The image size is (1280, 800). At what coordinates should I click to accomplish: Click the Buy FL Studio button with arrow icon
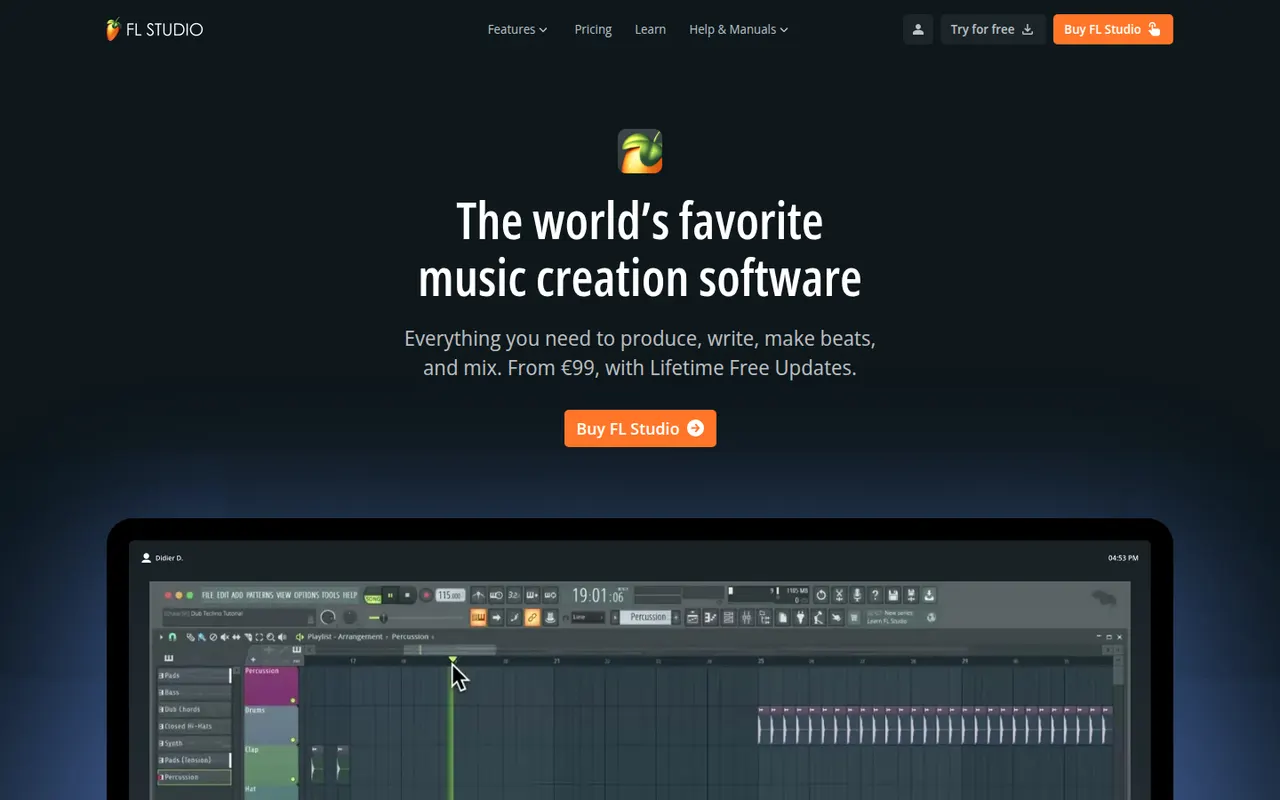640,428
